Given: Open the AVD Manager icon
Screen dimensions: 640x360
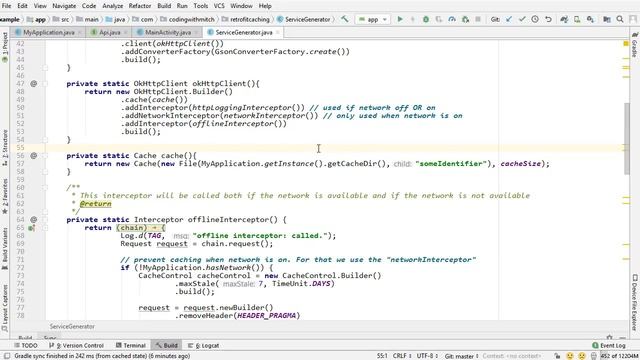Looking at the screenshot, I should pyautogui.click(x=577, y=19).
